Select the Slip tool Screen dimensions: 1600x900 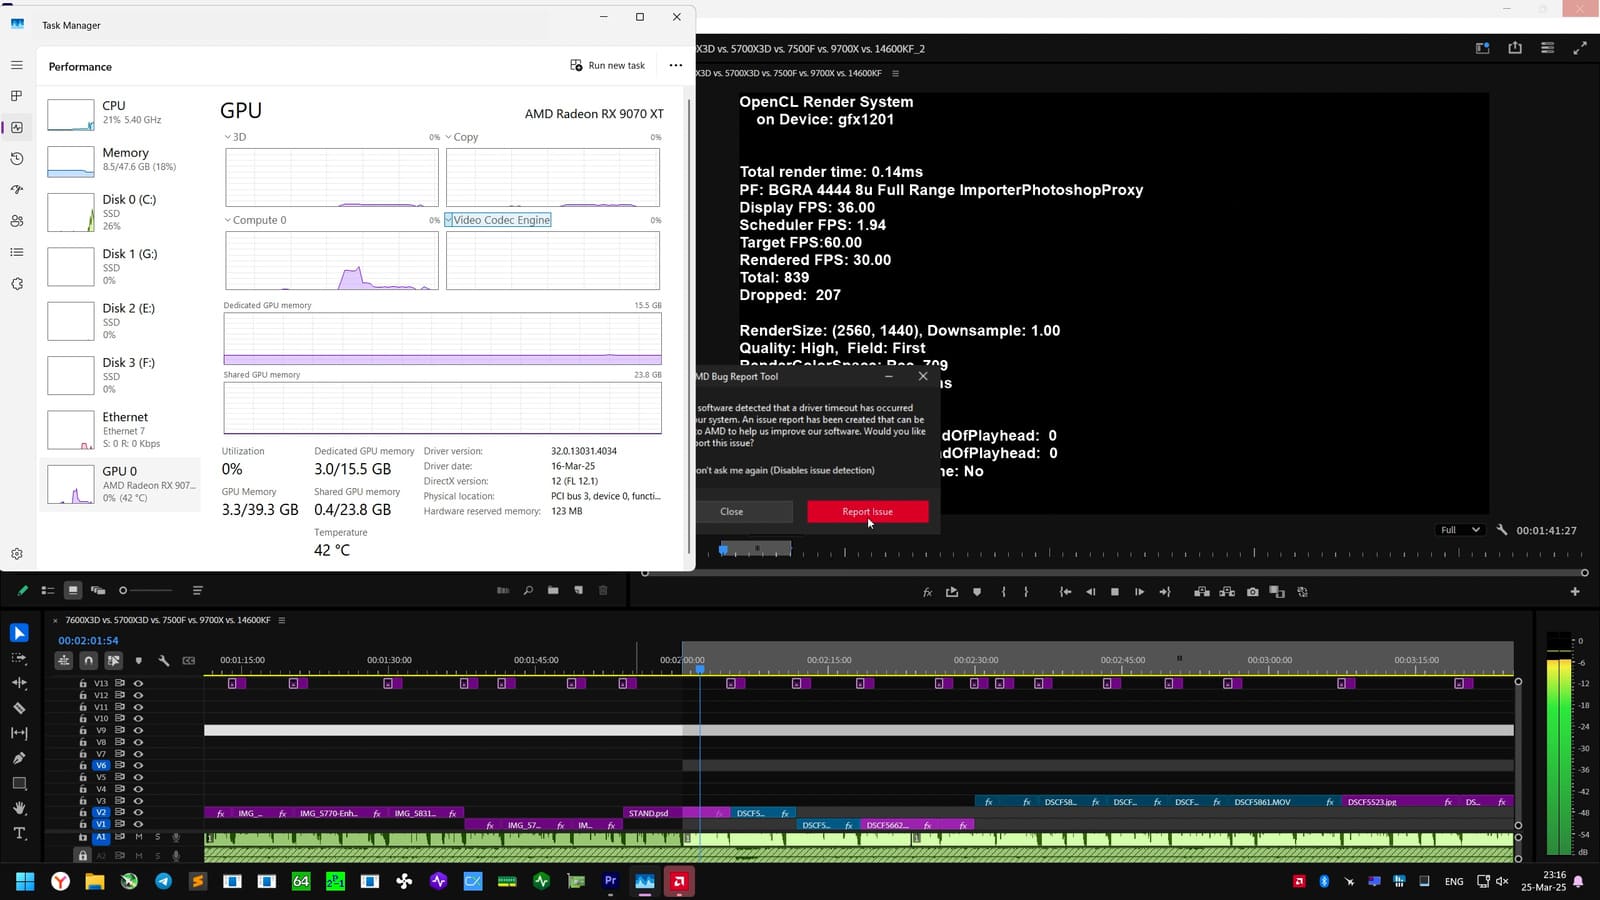pos(19,733)
